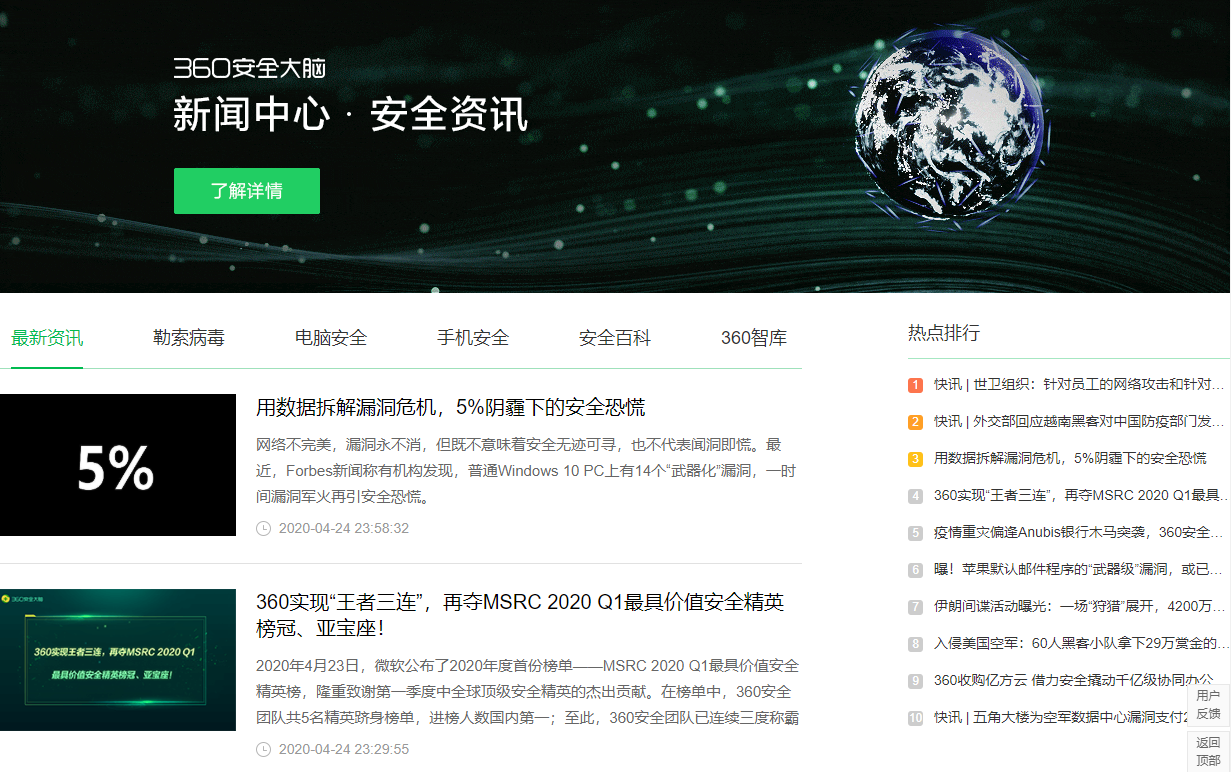Click clock icon beside 2020-04-24 23:29:55
Image resolution: width=1231 pixels, height=772 pixels.
click(x=264, y=749)
